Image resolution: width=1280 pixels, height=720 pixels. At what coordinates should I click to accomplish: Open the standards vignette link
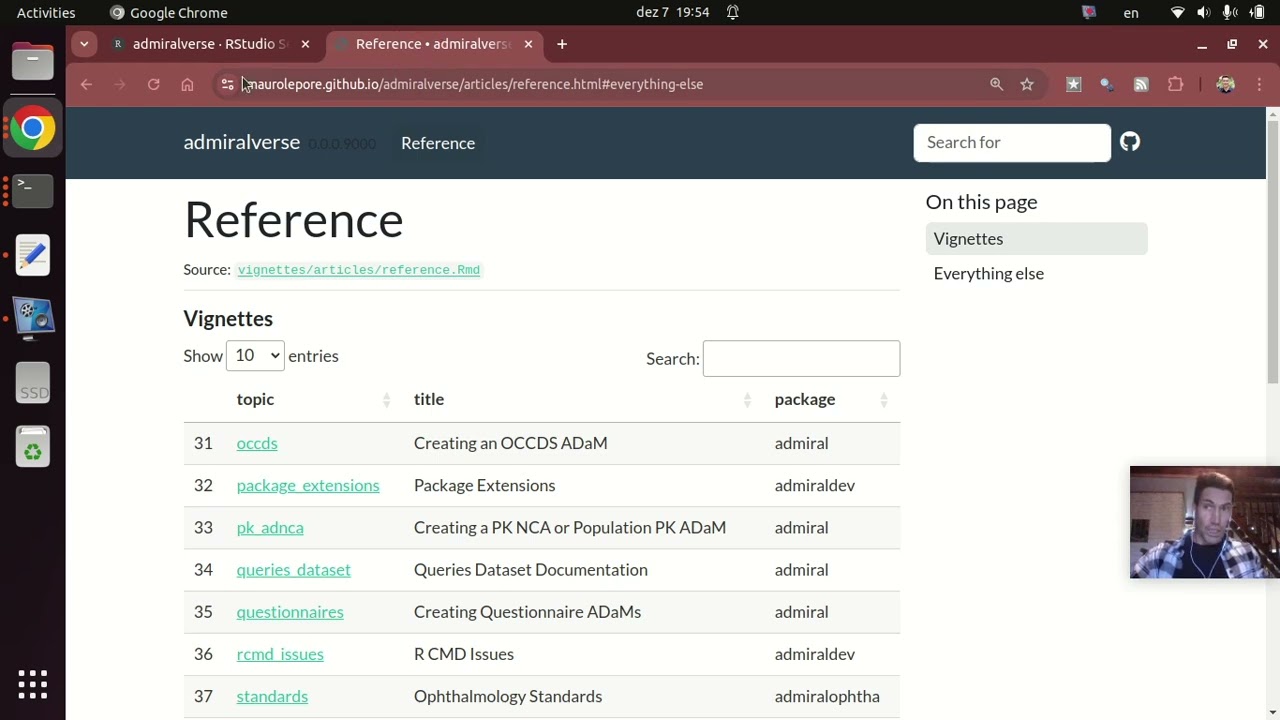(272, 696)
